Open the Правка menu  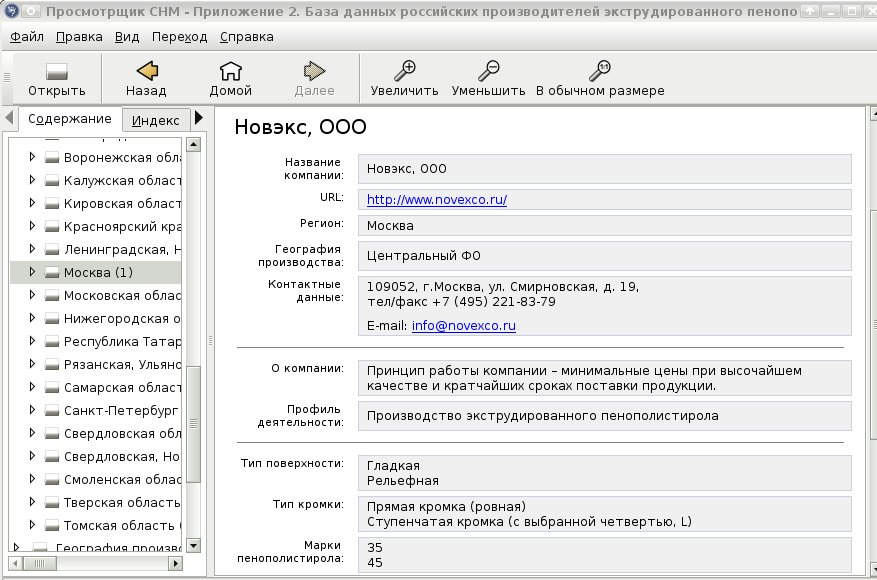79,37
